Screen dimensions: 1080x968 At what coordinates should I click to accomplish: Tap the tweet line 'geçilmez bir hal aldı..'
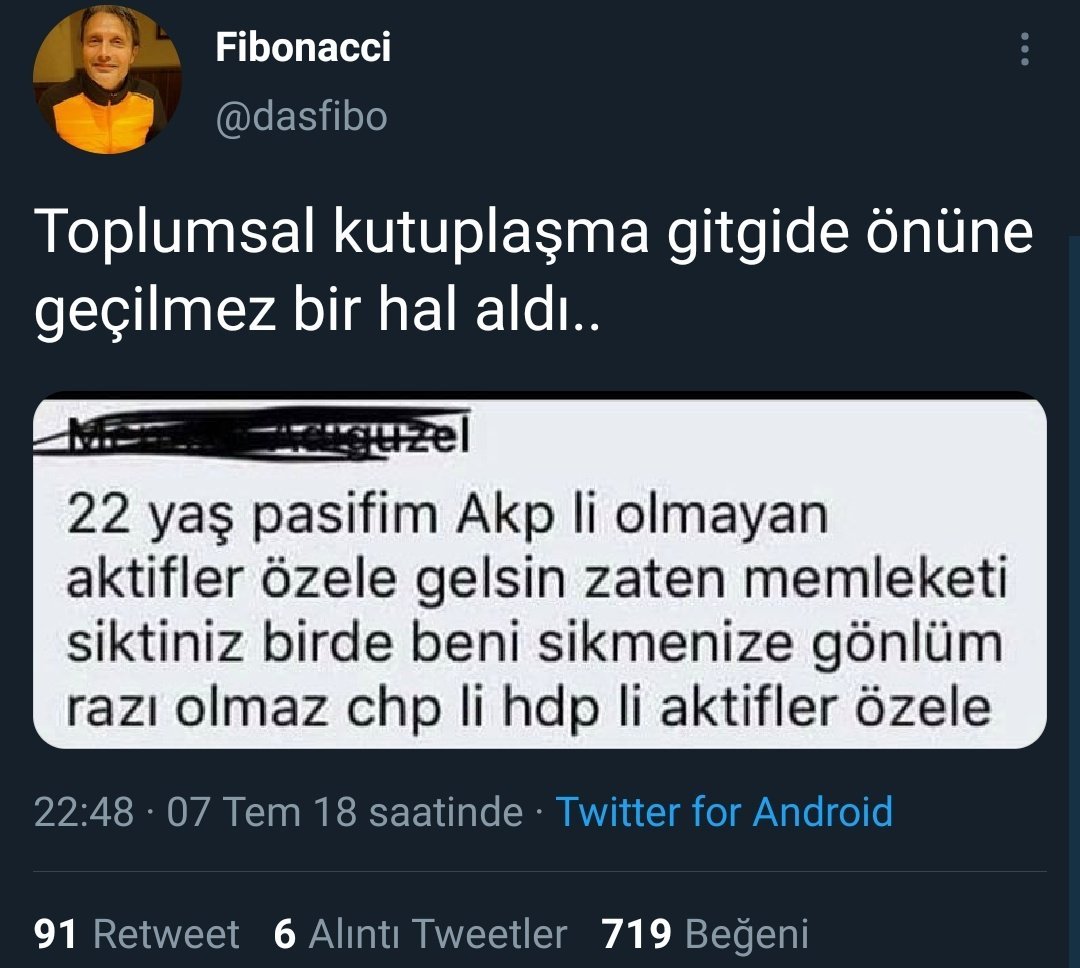(317, 315)
